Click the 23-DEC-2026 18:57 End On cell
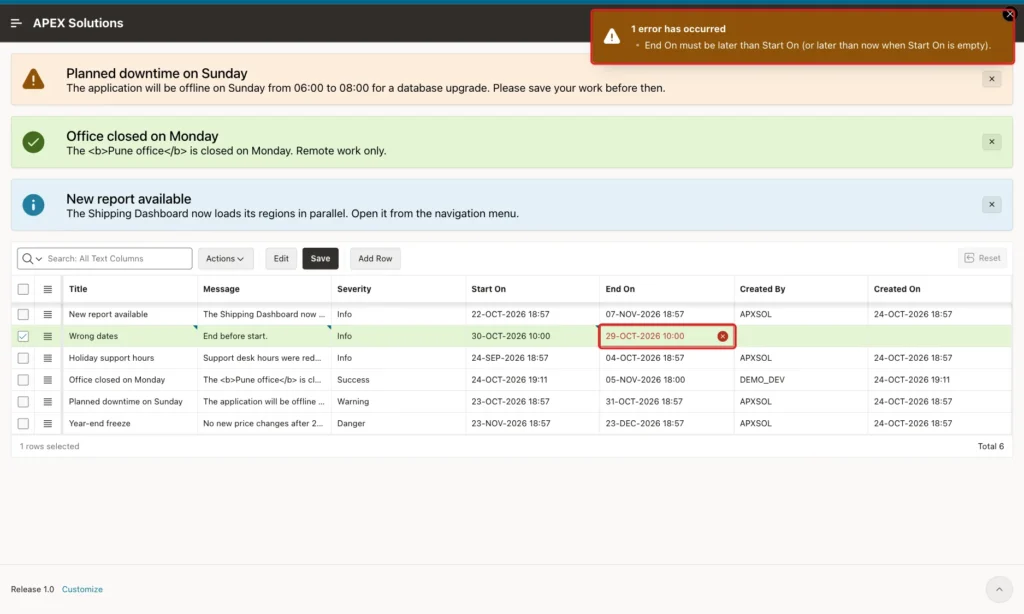Image resolution: width=1024 pixels, height=614 pixels. point(667,423)
